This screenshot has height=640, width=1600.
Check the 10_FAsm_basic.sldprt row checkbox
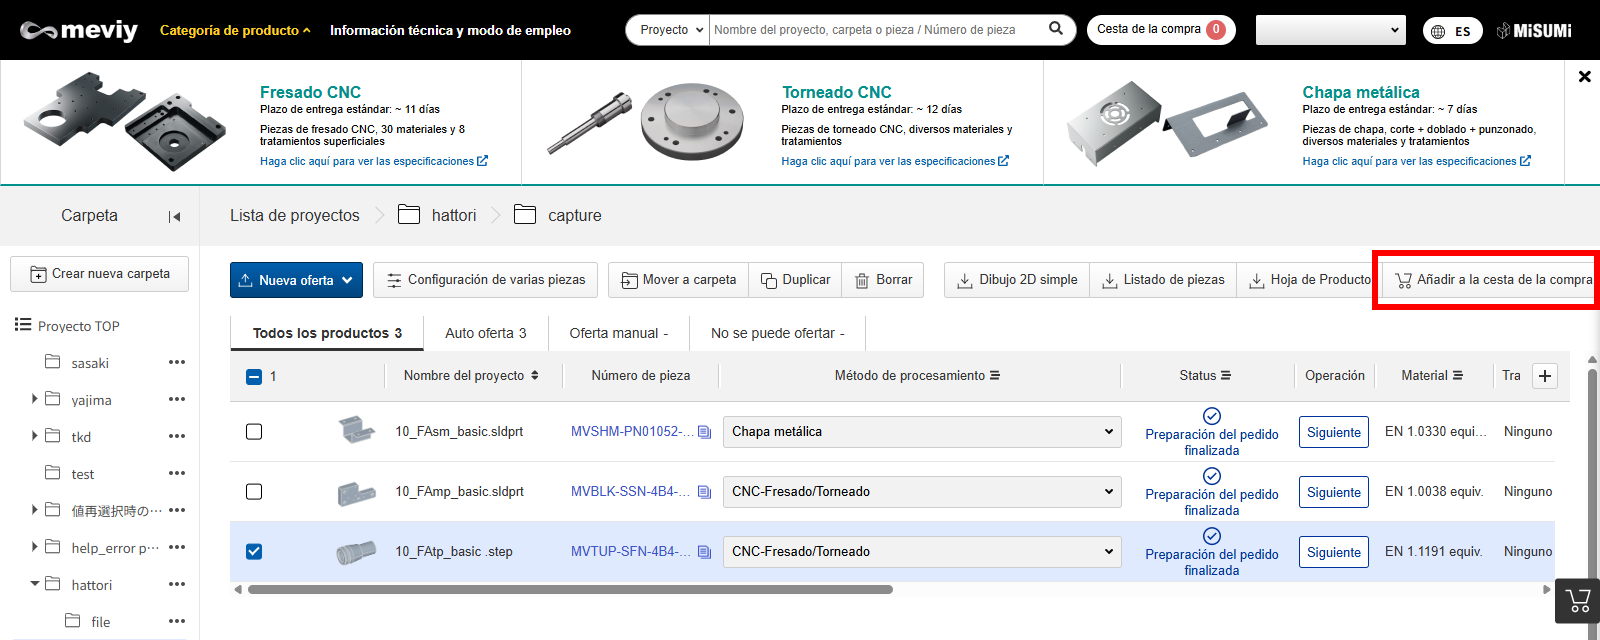coord(254,432)
